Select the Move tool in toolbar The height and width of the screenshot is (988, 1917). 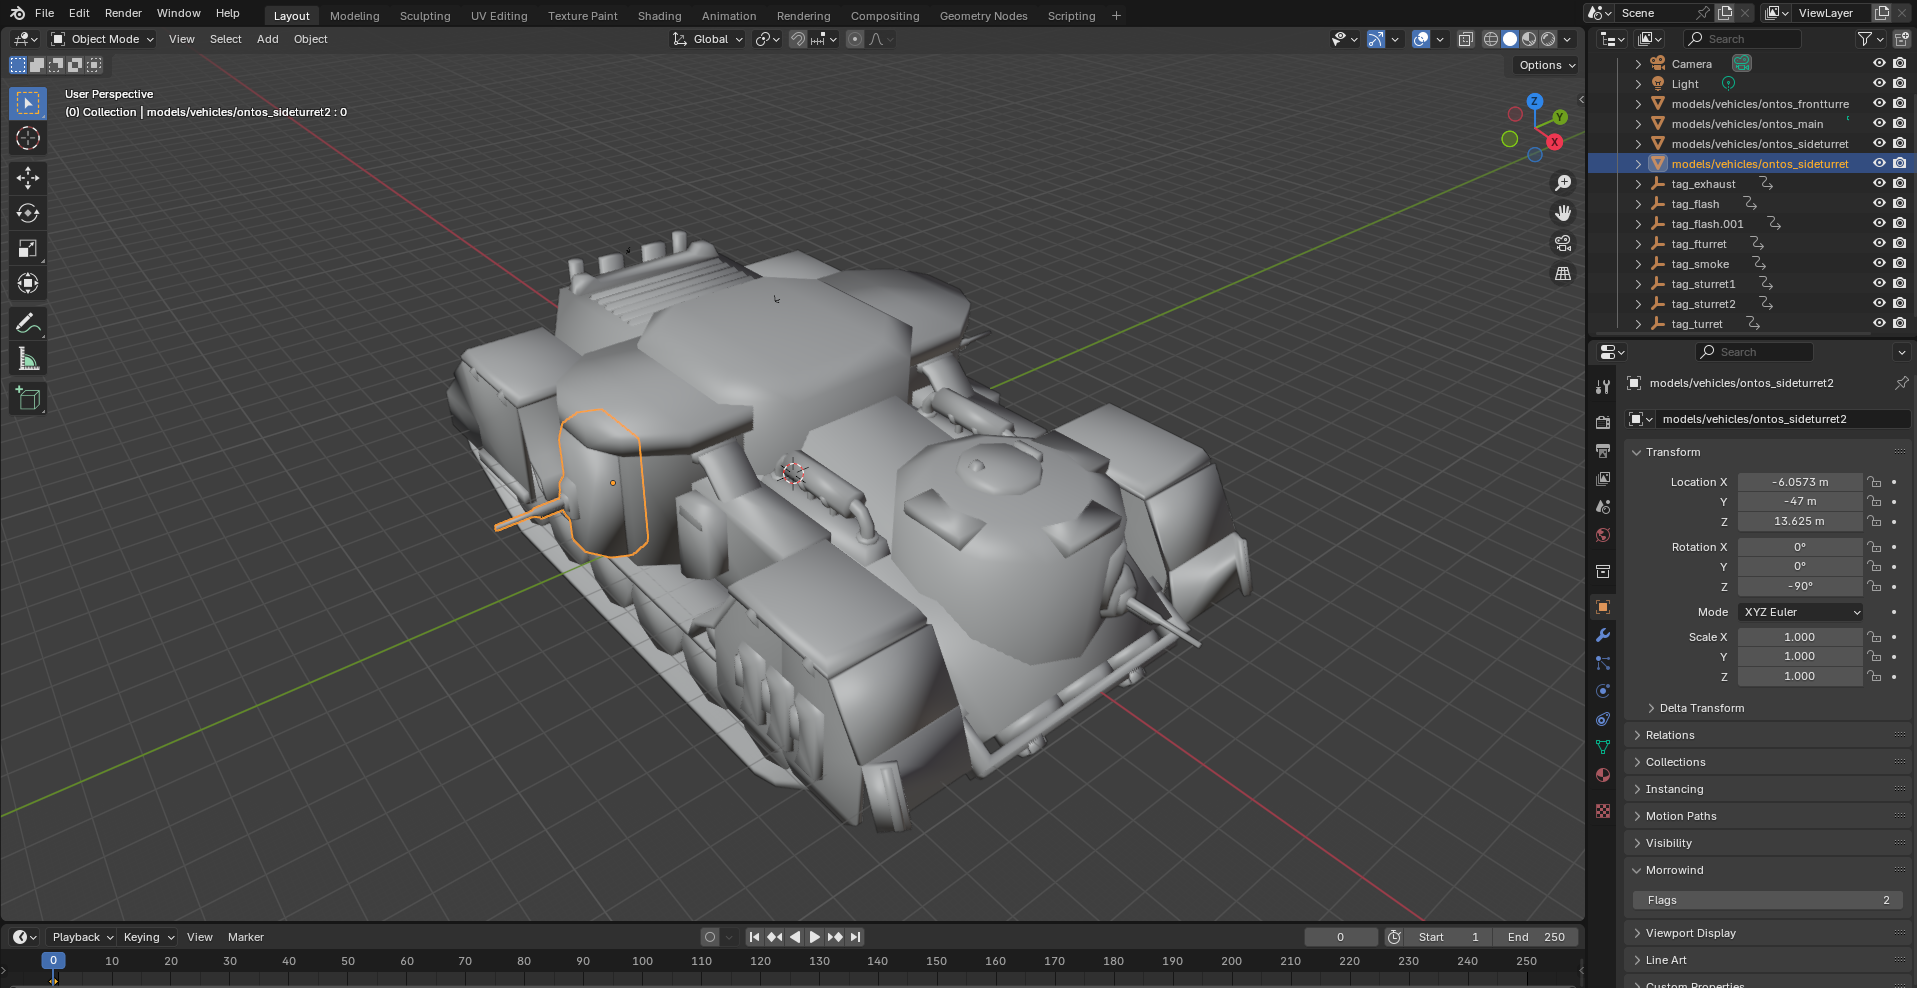tap(28, 178)
